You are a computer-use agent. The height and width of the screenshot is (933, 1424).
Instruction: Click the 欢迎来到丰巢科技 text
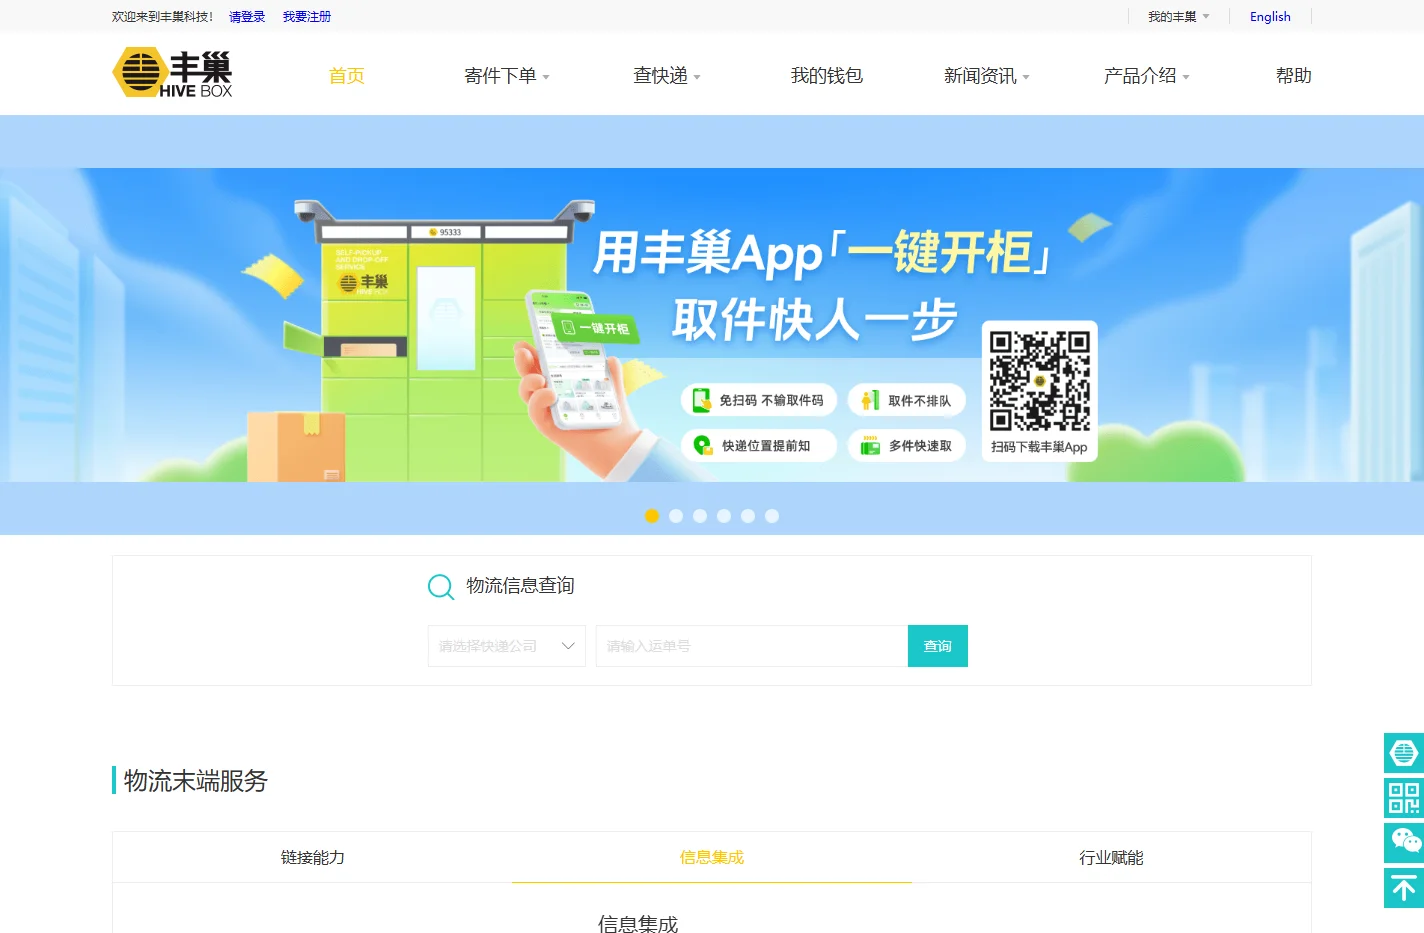pos(162,17)
